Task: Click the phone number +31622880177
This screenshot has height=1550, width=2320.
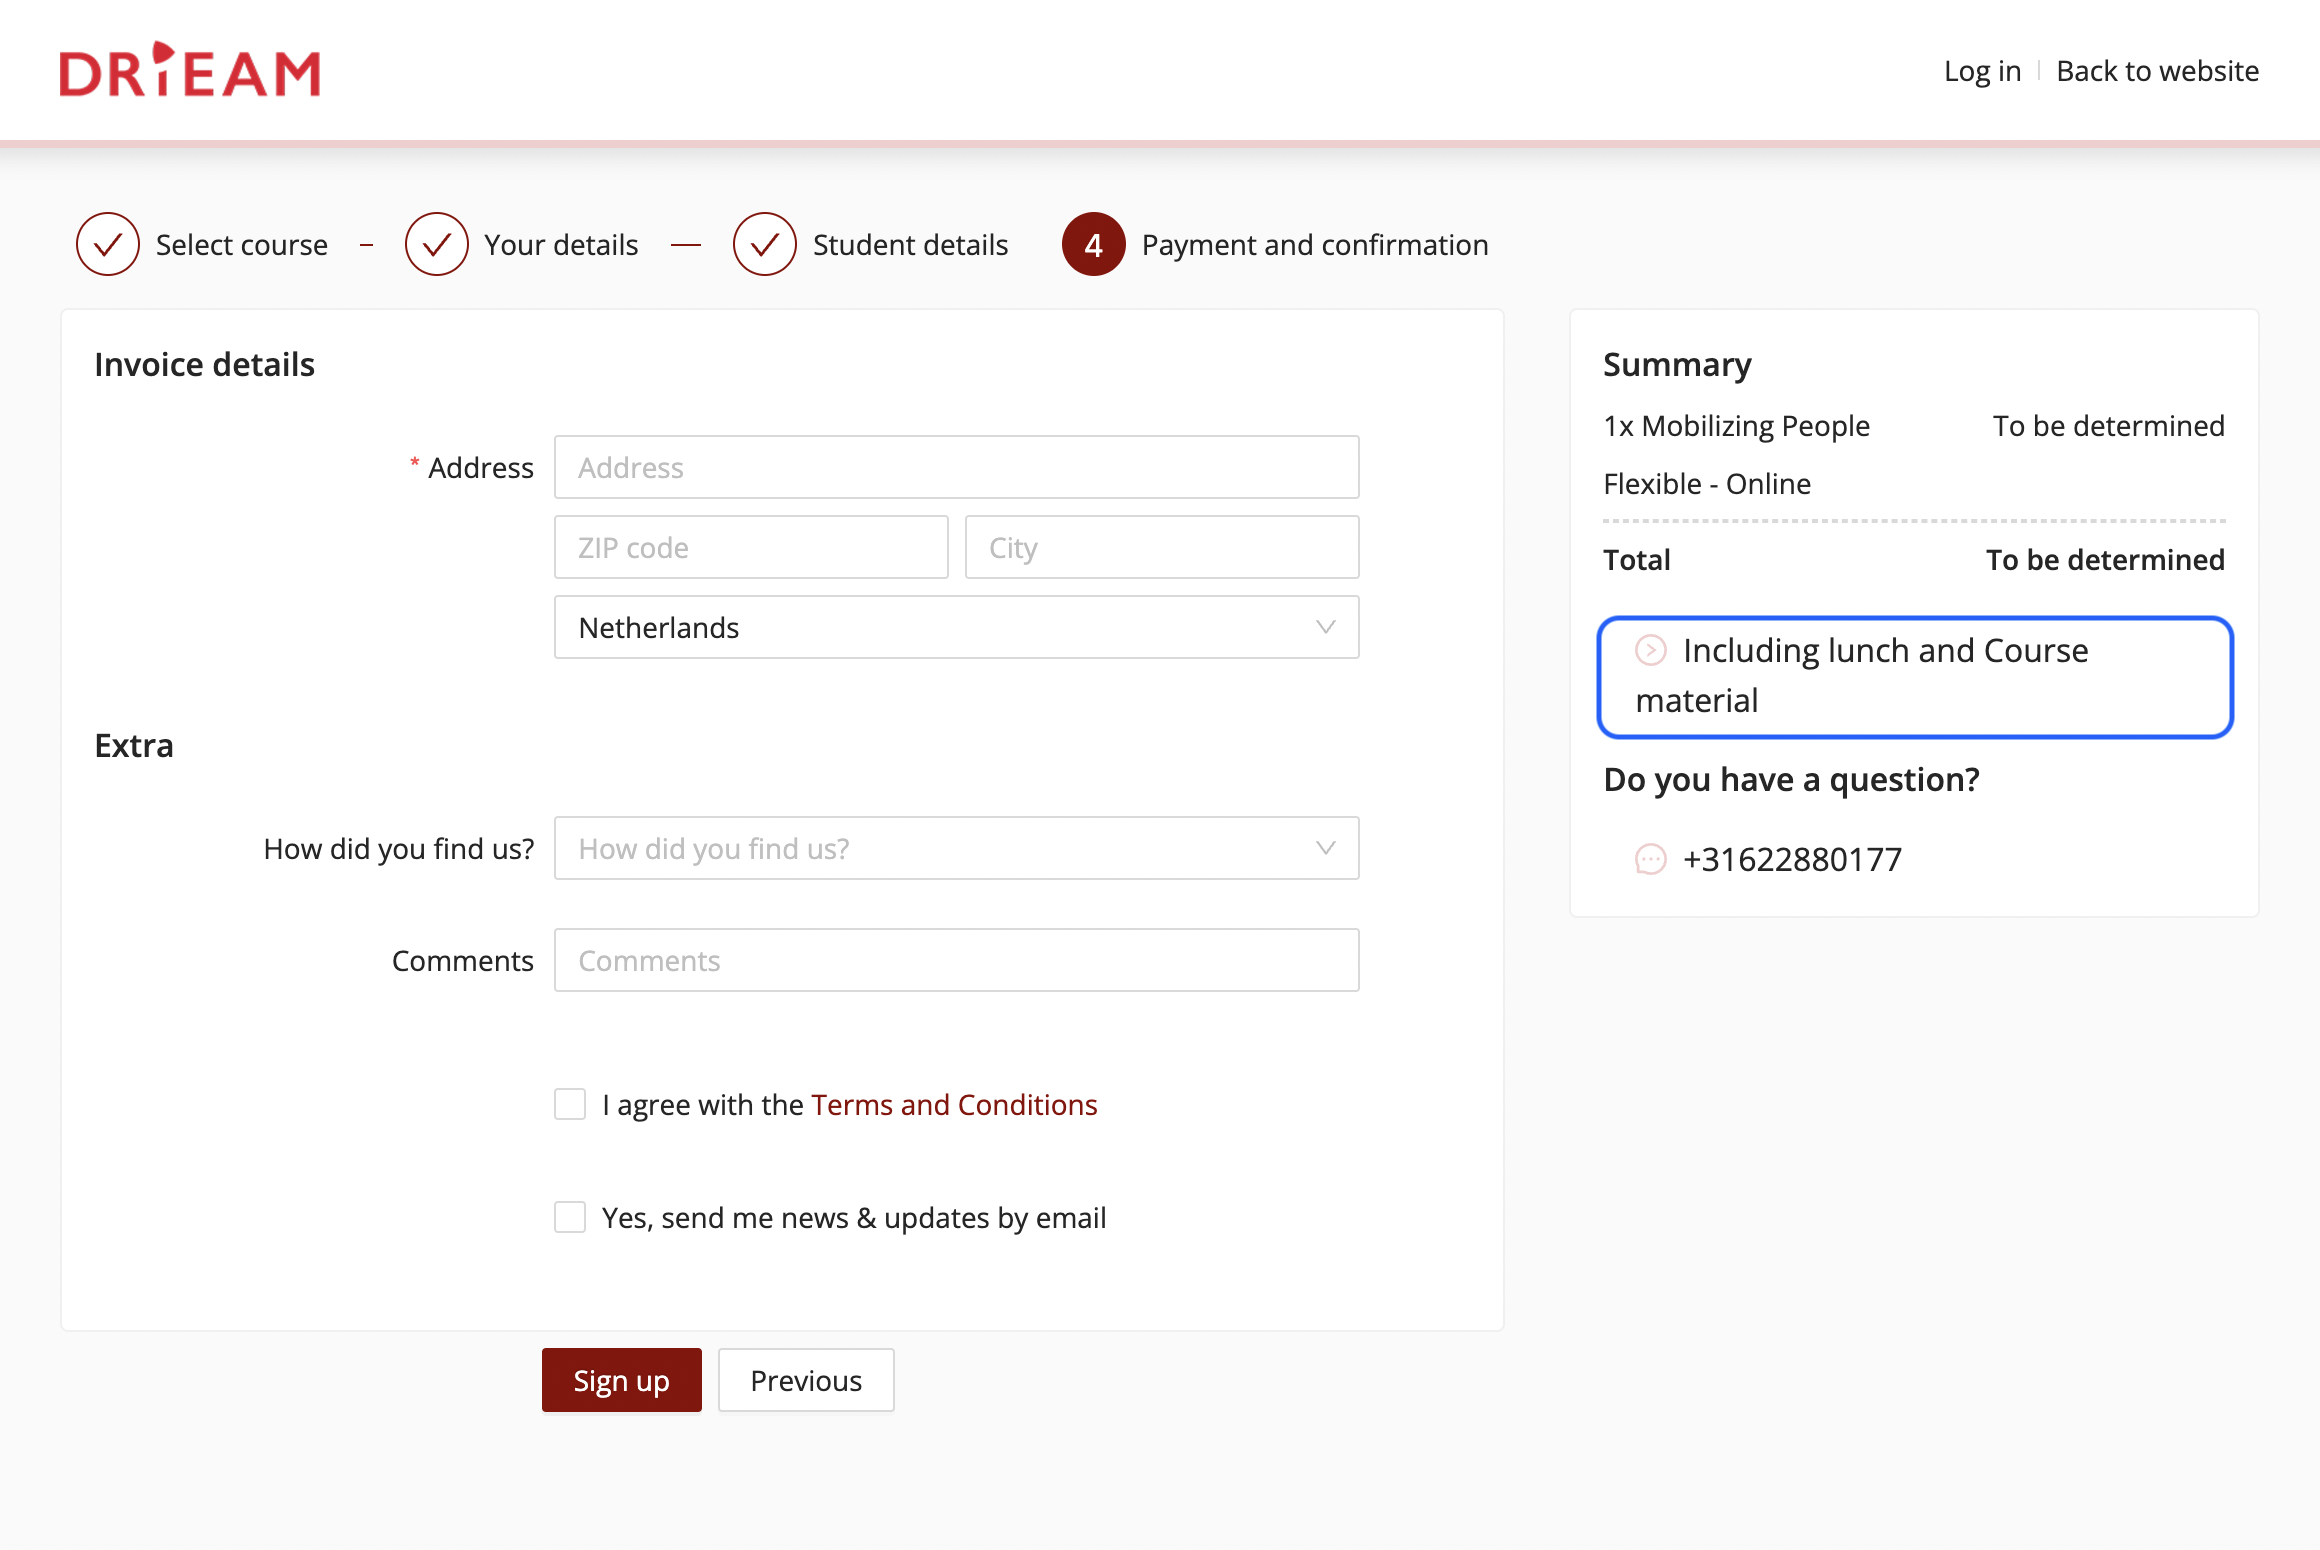Action: pyautogui.click(x=1792, y=859)
